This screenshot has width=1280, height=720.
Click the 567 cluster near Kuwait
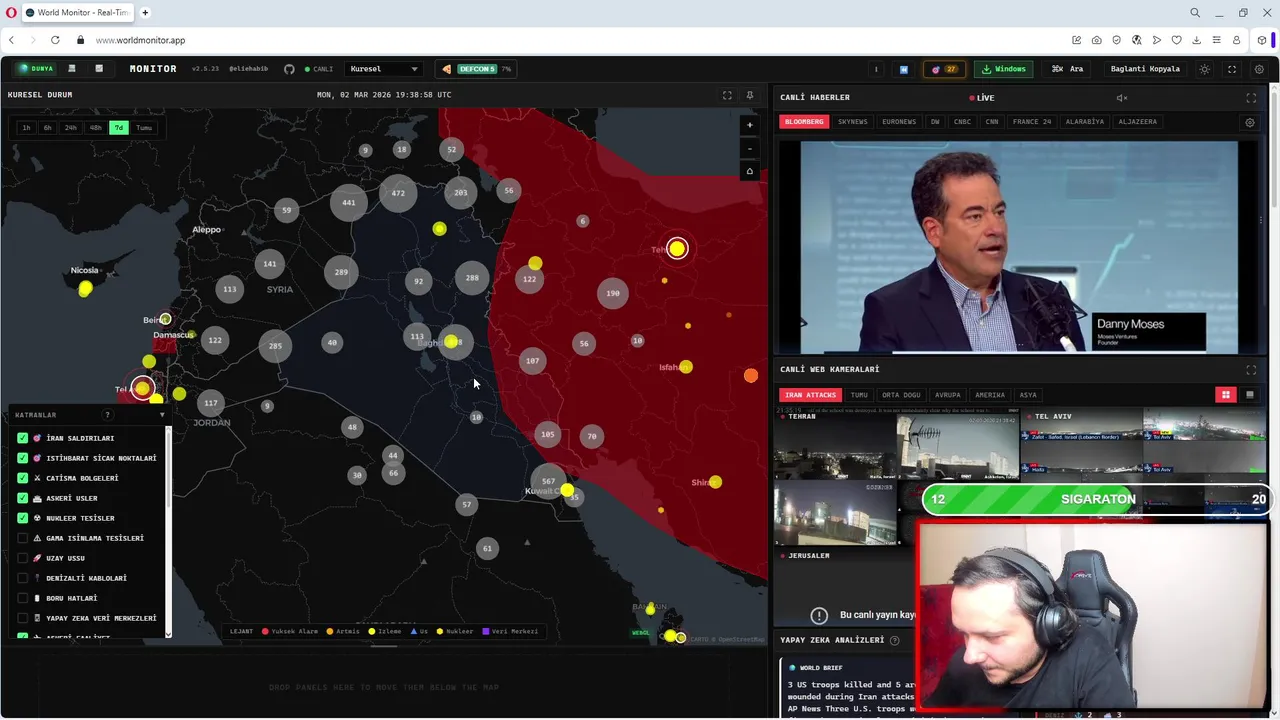point(548,481)
